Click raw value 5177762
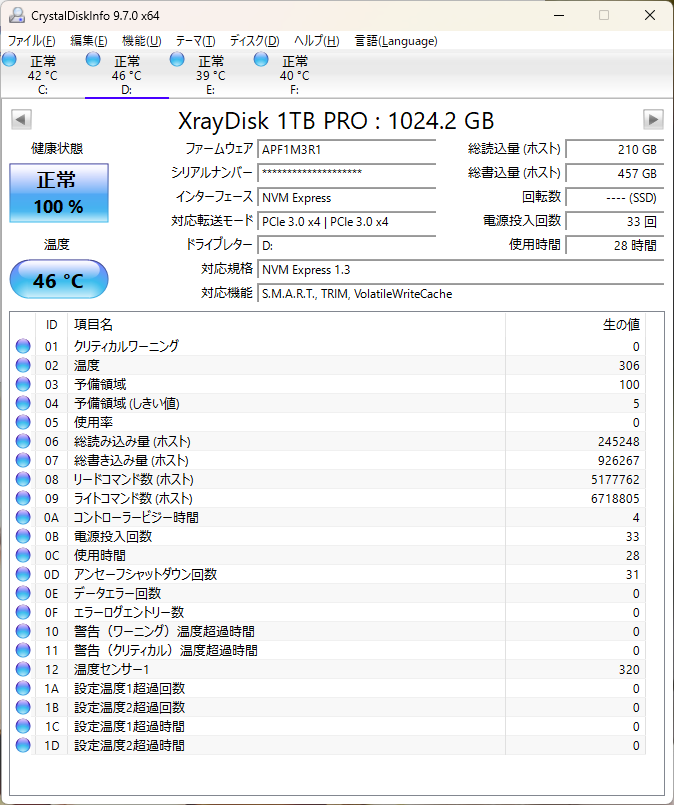 [x=615, y=480]
